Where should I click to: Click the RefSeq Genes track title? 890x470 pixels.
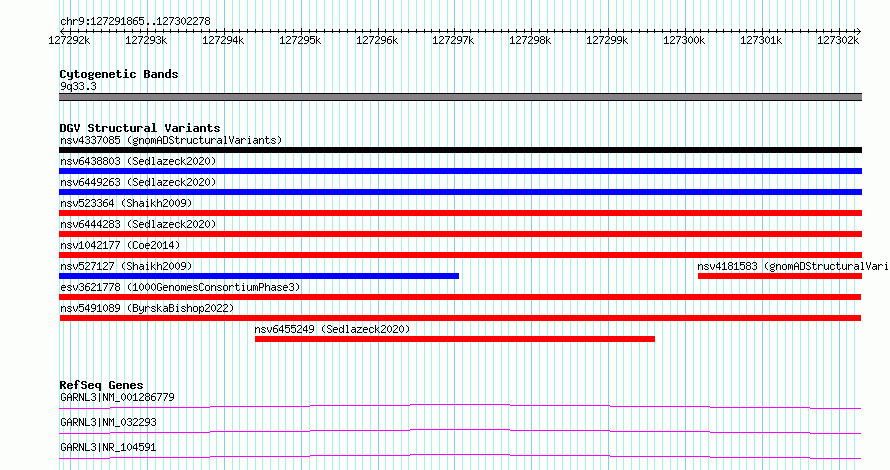[101, 385]
